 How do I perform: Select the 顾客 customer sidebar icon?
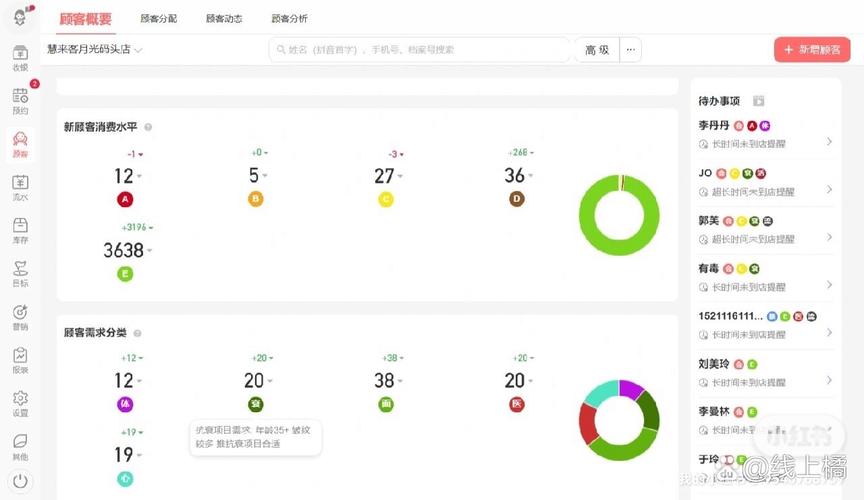click(20, 144)
